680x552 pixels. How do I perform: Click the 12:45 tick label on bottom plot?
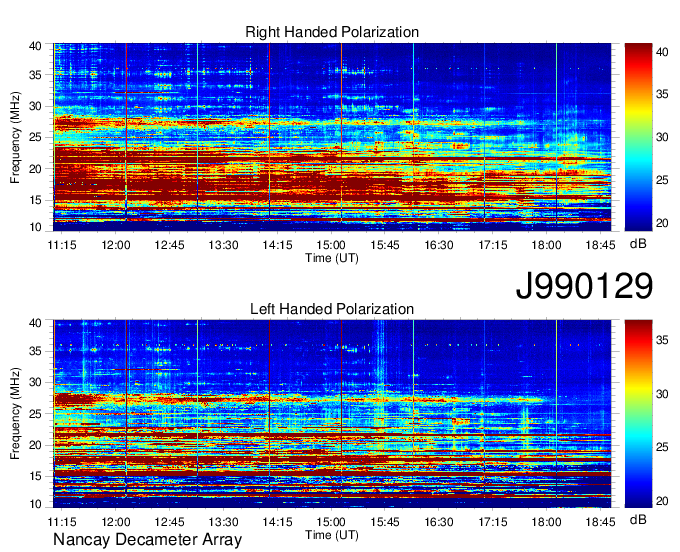(x=170, y=522)
